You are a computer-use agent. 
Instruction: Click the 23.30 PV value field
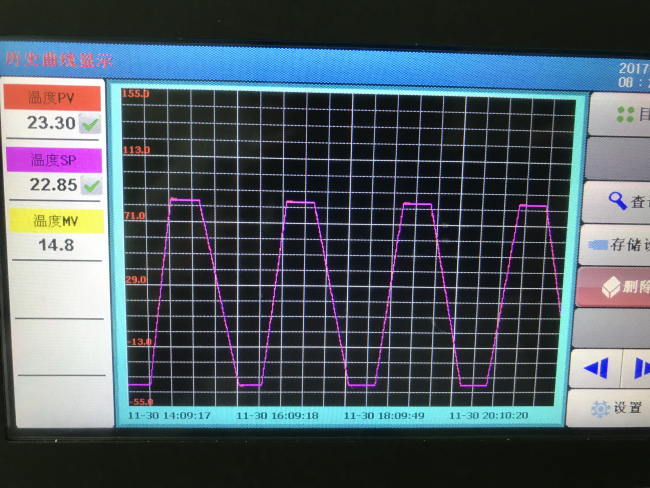pos(47,124)
